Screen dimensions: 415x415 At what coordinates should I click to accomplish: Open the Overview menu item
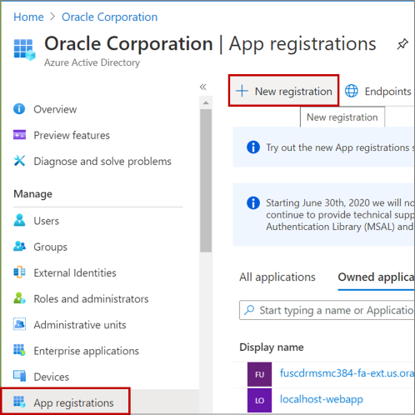(x=55, y=109)
